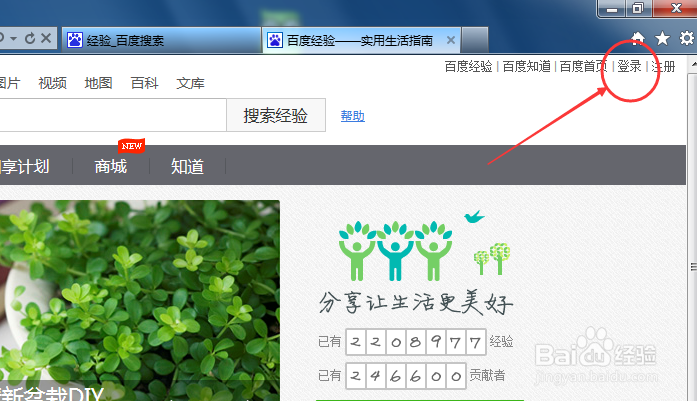Click the 分享让生活更美好 slogan text
Screen dimensions: 697x401
pos(416,303)
